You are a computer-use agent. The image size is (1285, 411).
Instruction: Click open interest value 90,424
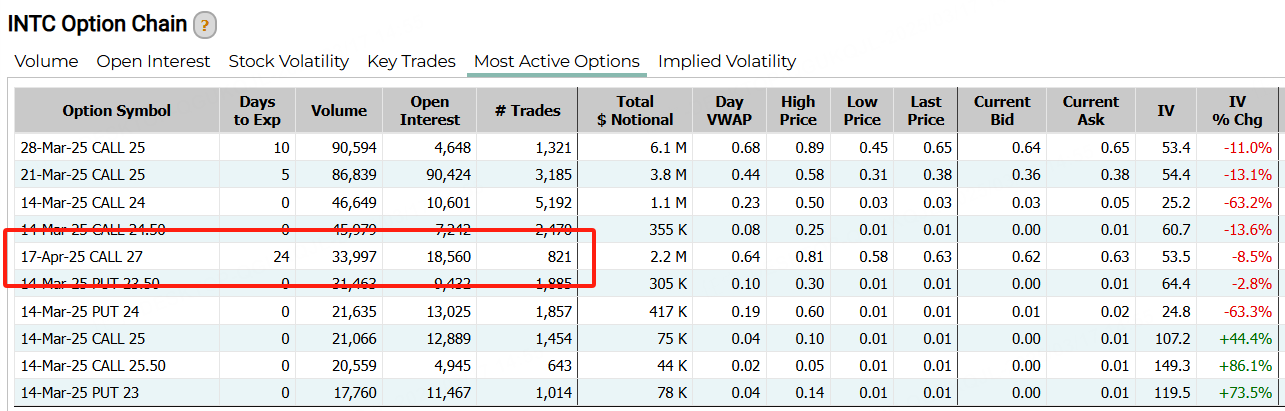(x=448, y=175)
